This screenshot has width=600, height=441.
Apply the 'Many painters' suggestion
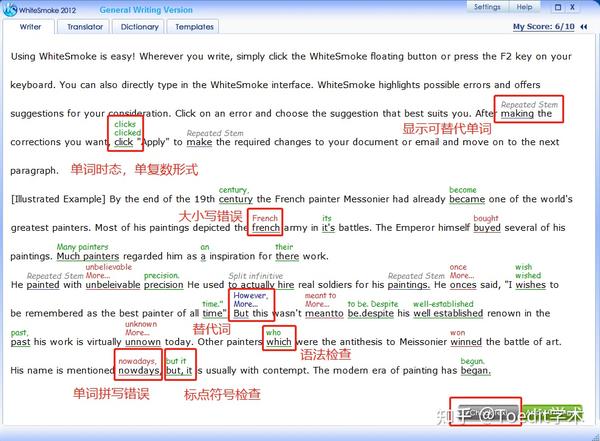(82, 247)
